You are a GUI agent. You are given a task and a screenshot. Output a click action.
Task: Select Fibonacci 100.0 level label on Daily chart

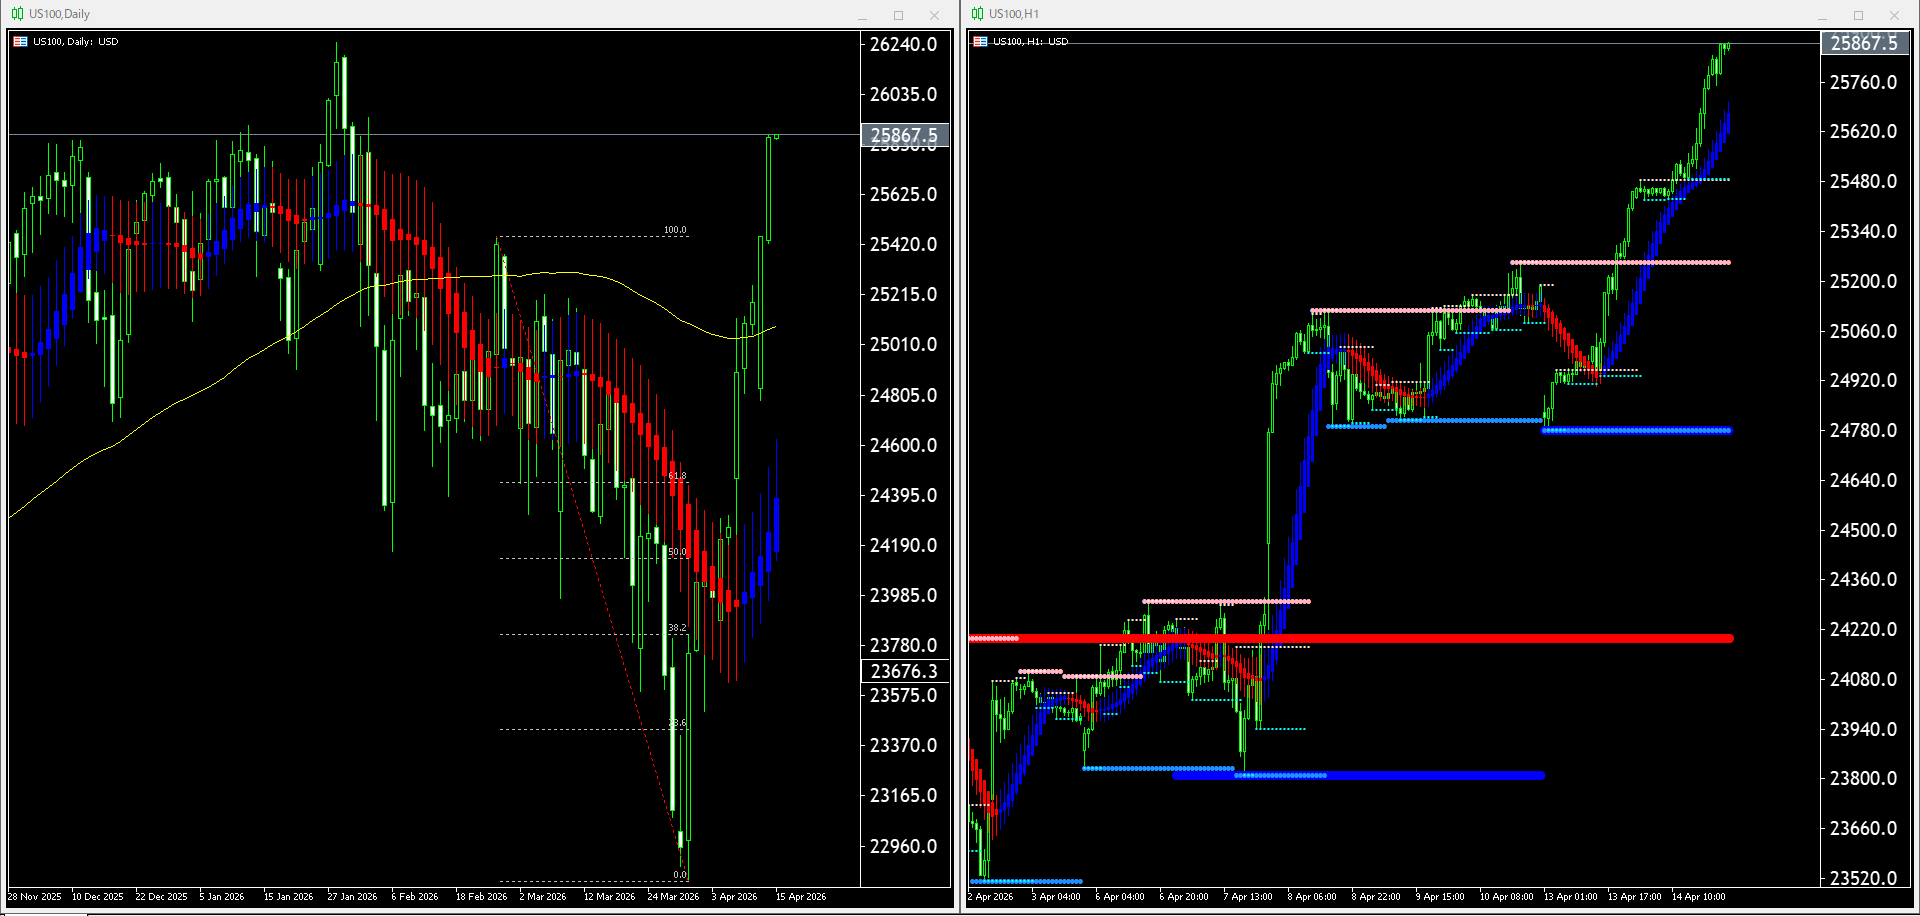pyautogui.click(x=675, y=230)
